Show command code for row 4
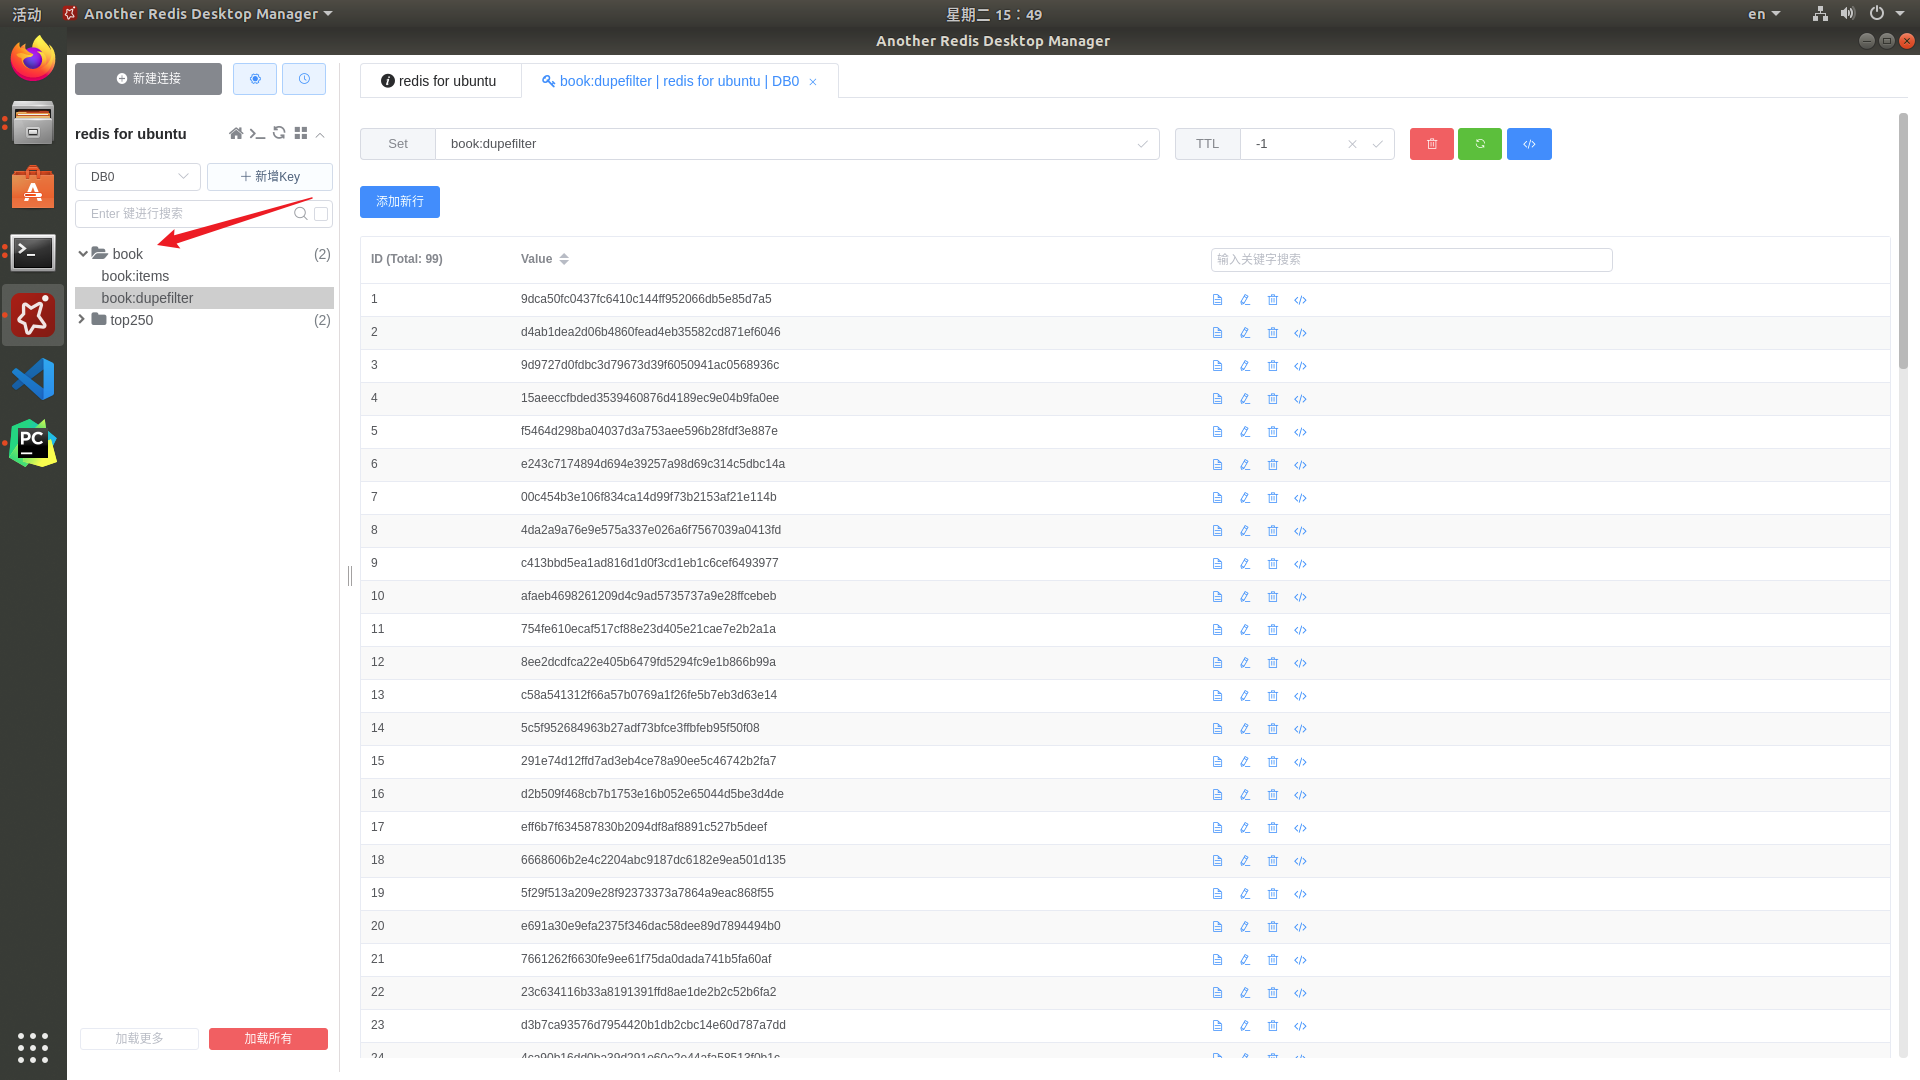The height and width of the screenshot is (1080, 1920). pos(1300,399)
